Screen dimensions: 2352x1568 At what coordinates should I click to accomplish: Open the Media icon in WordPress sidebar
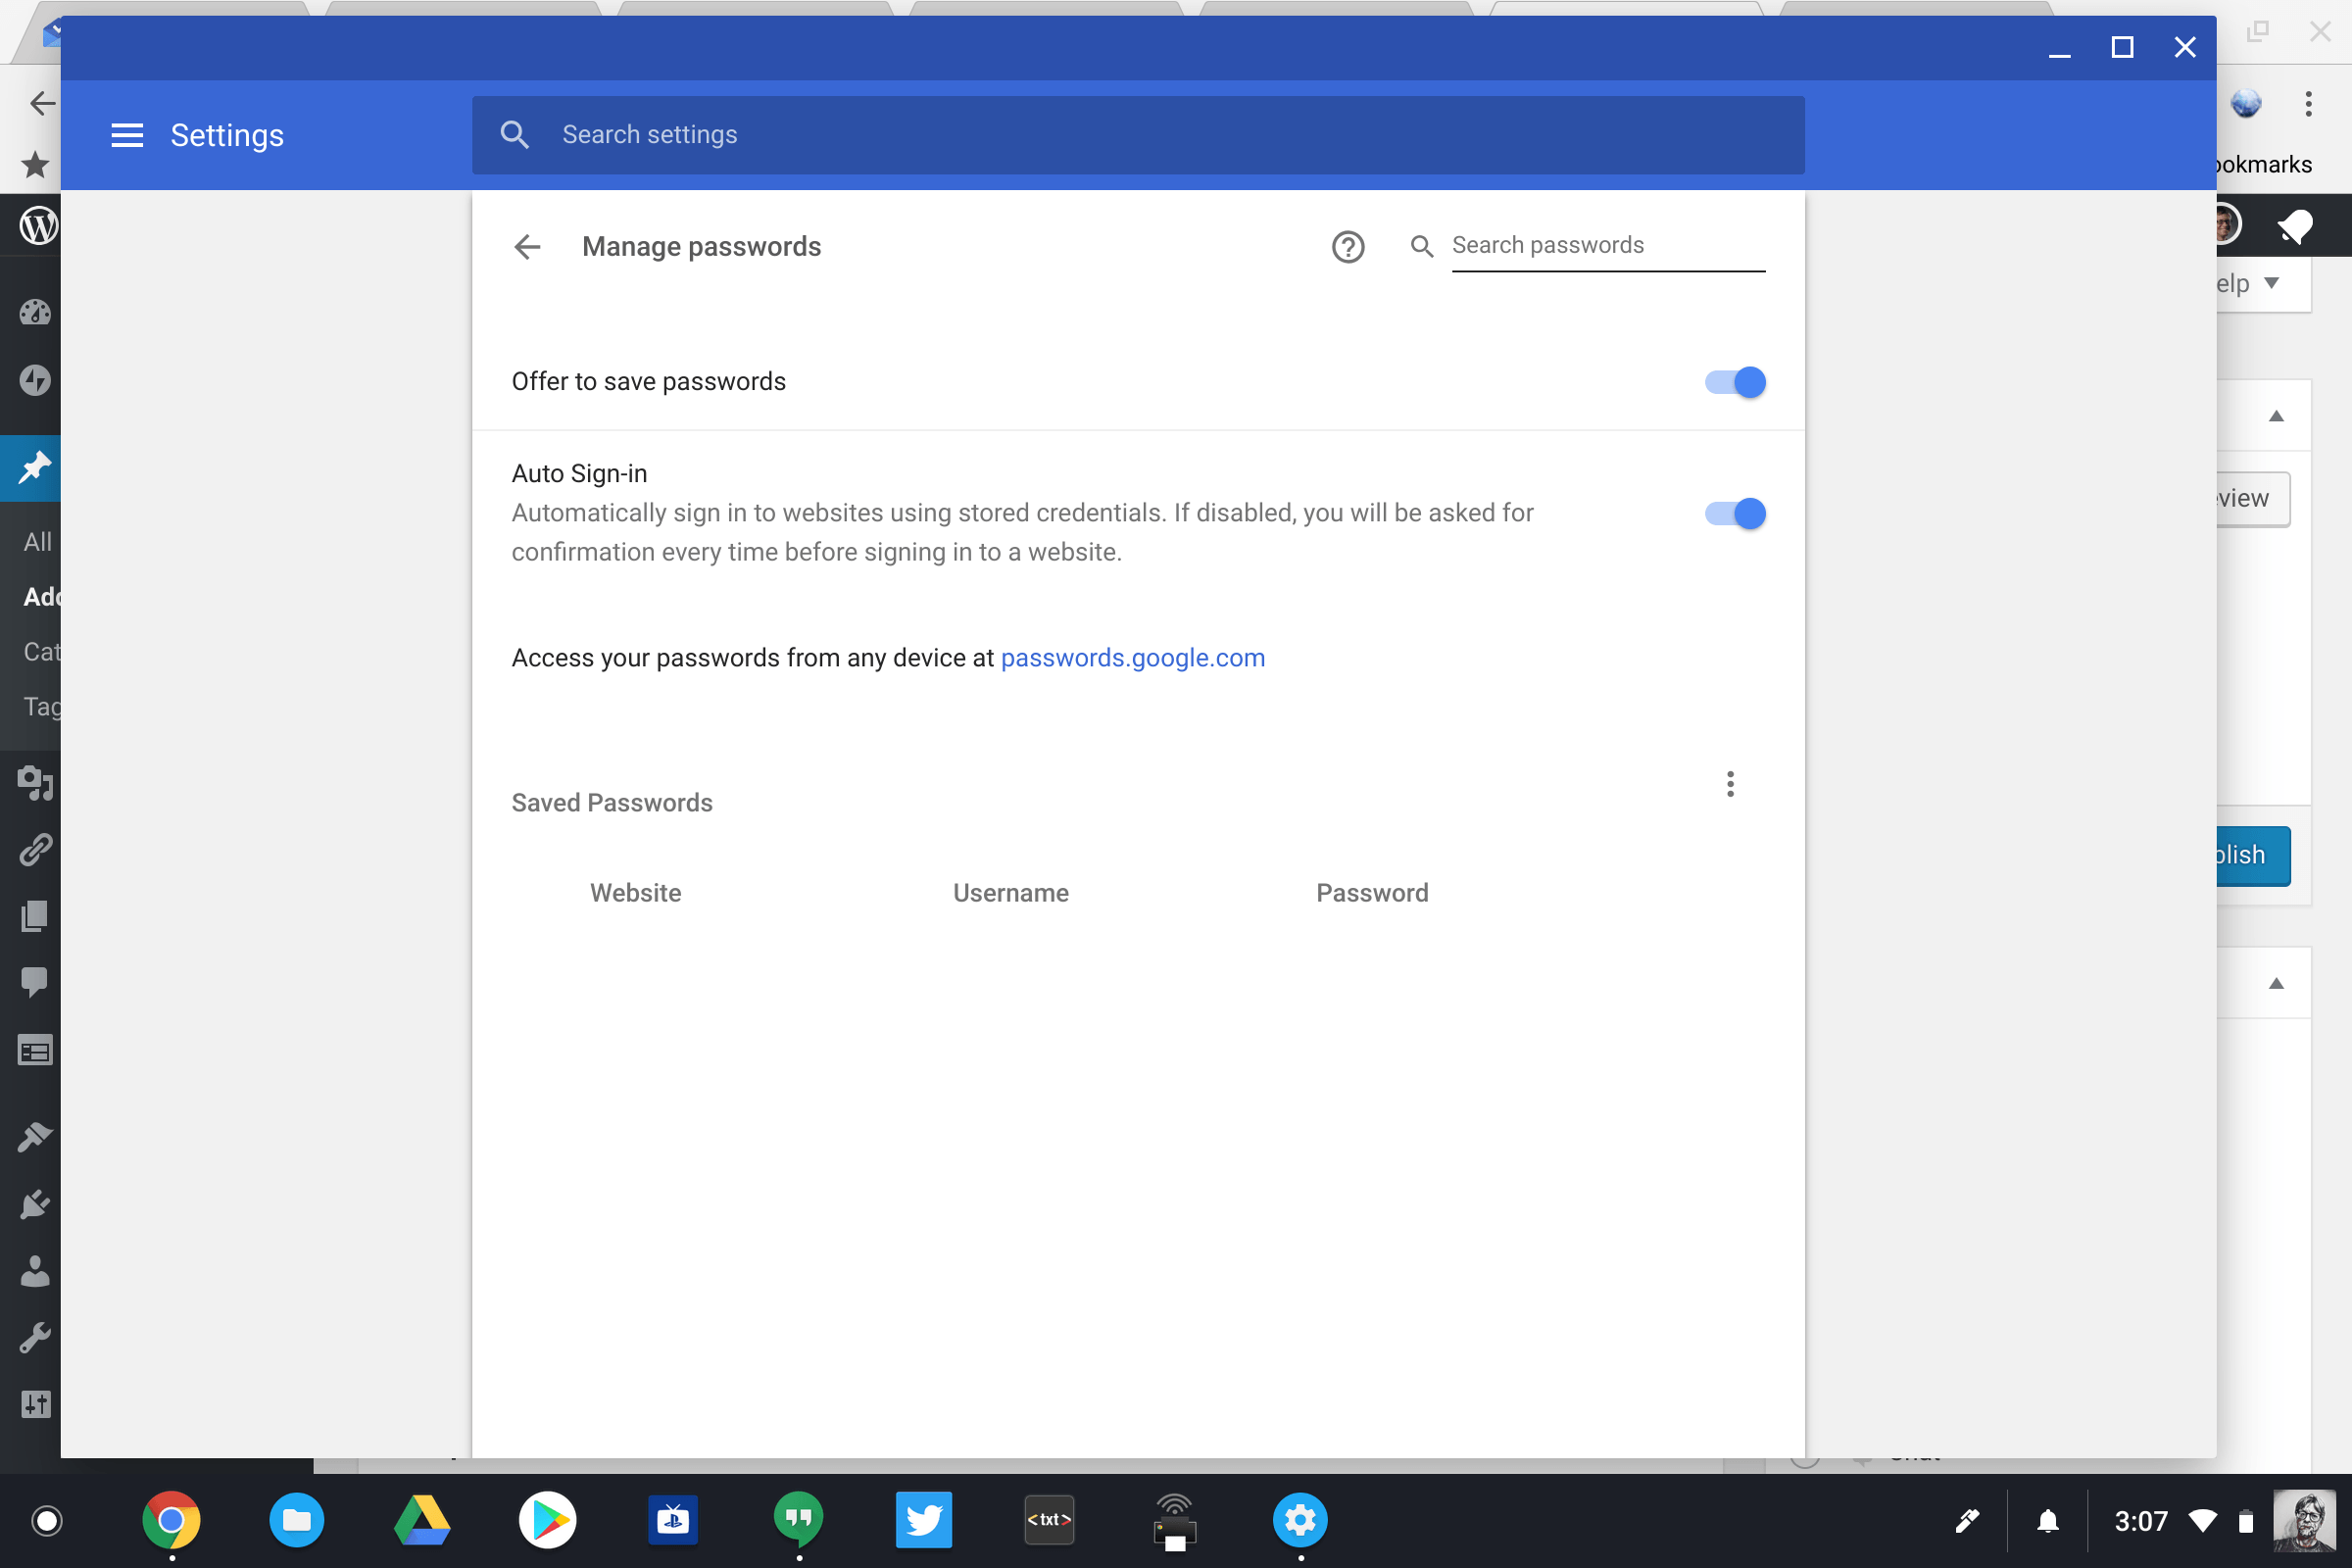[35, 783]
